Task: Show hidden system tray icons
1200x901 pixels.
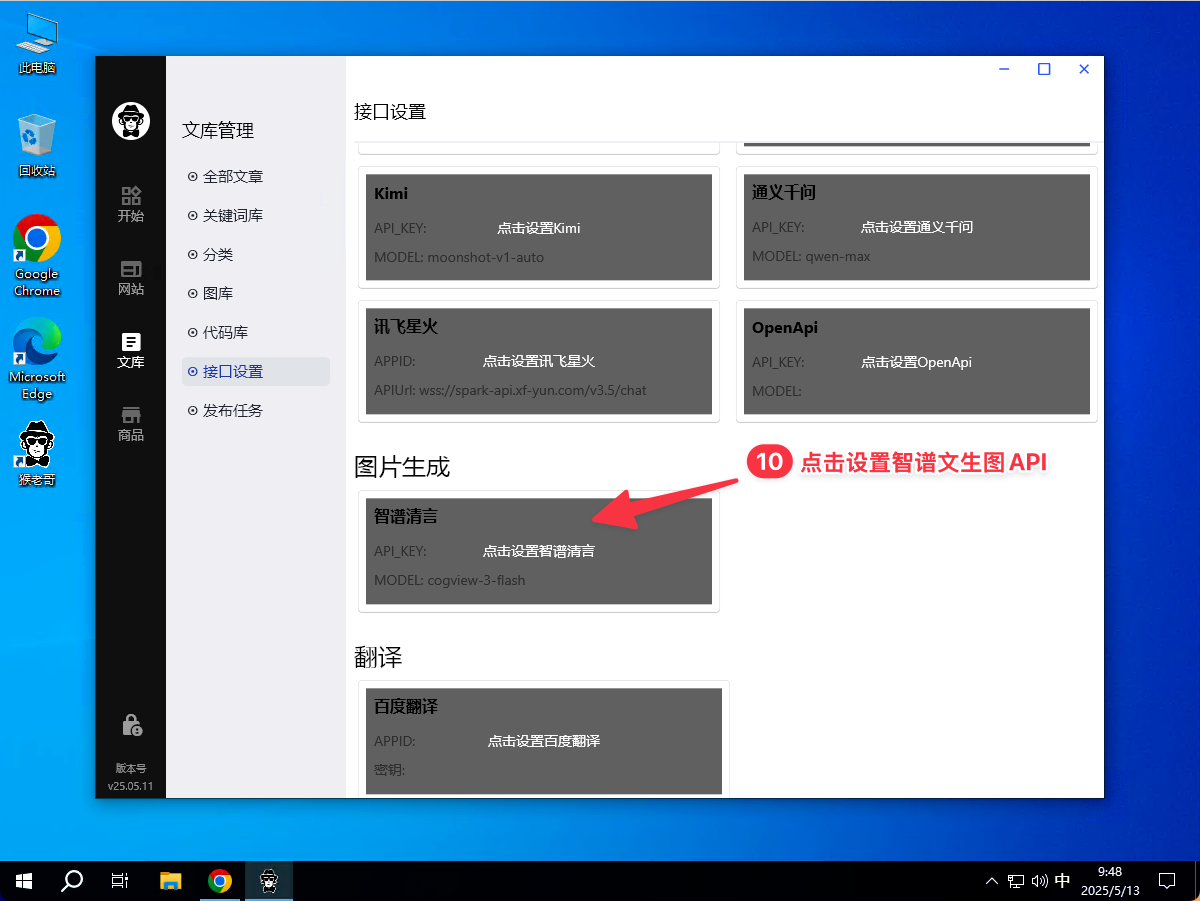Action: point(992,881)
